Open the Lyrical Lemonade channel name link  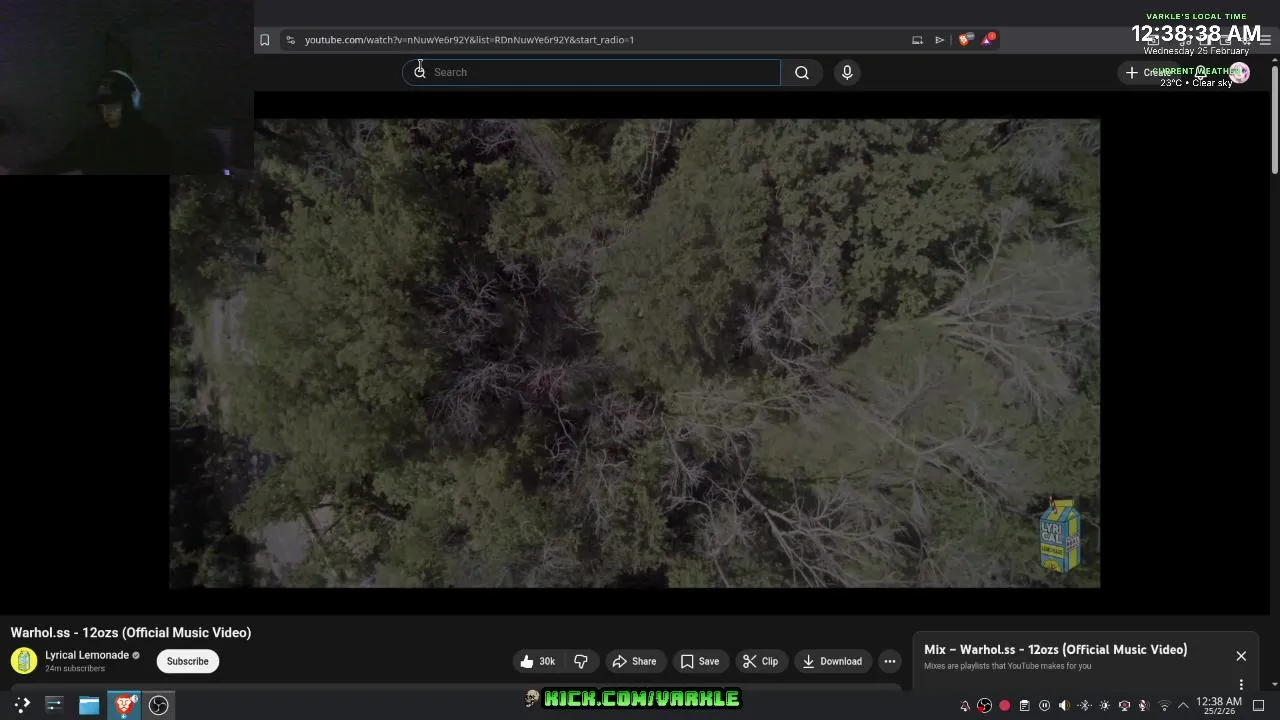[87, 655]
